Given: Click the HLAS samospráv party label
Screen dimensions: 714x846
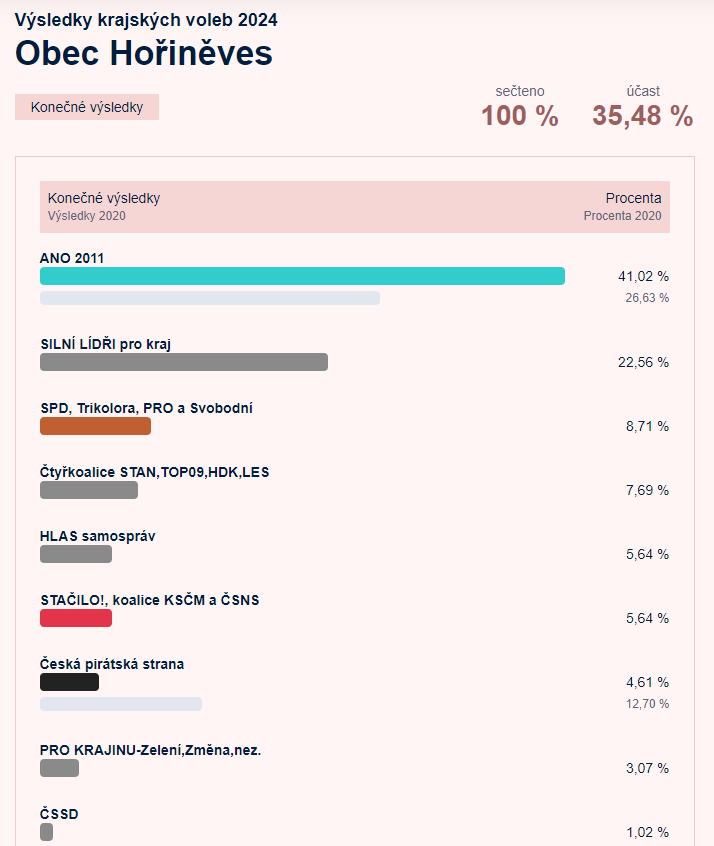Looking at the screenshot, I should (x=98, y=536).
